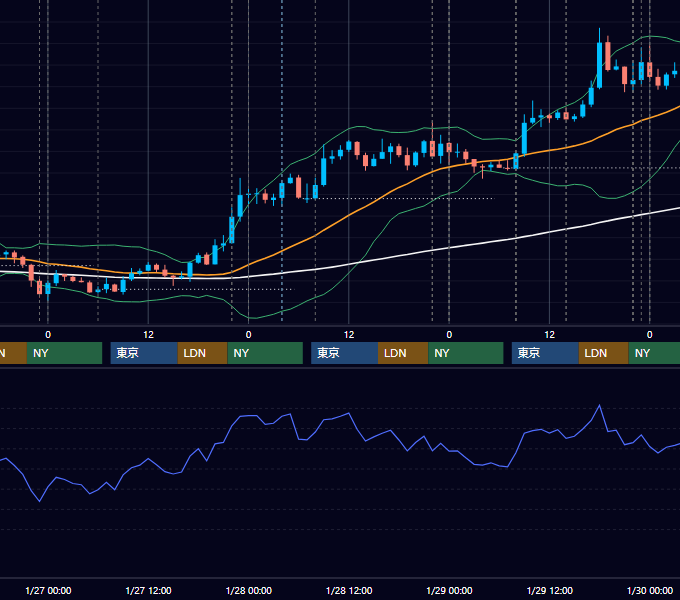Image resolution: width=680 pixels, height=600 pixels.
Task: Select the NY session block starting at 1/30 00:00
Action: pos(654,353)
